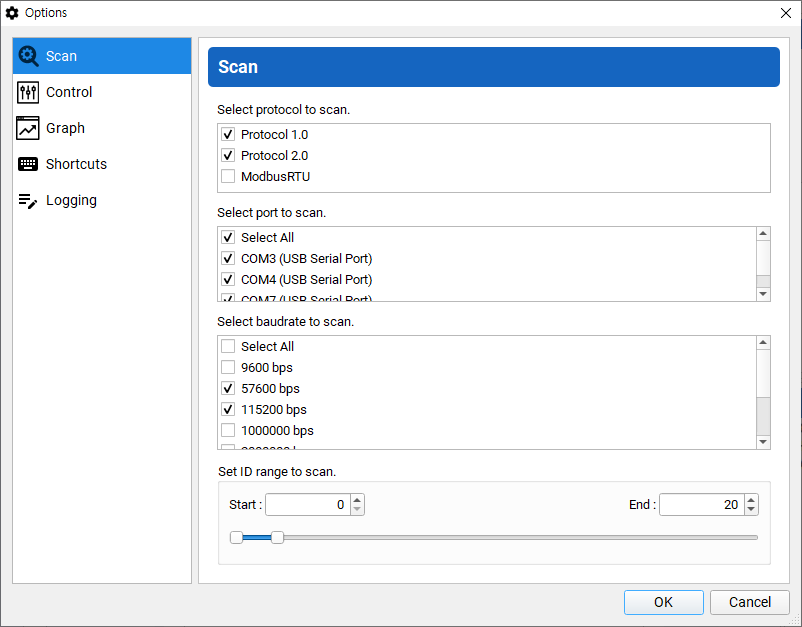Check Select All in baudrate list
The height and width of the screenshot is (627, 802).
pos(228,346)
